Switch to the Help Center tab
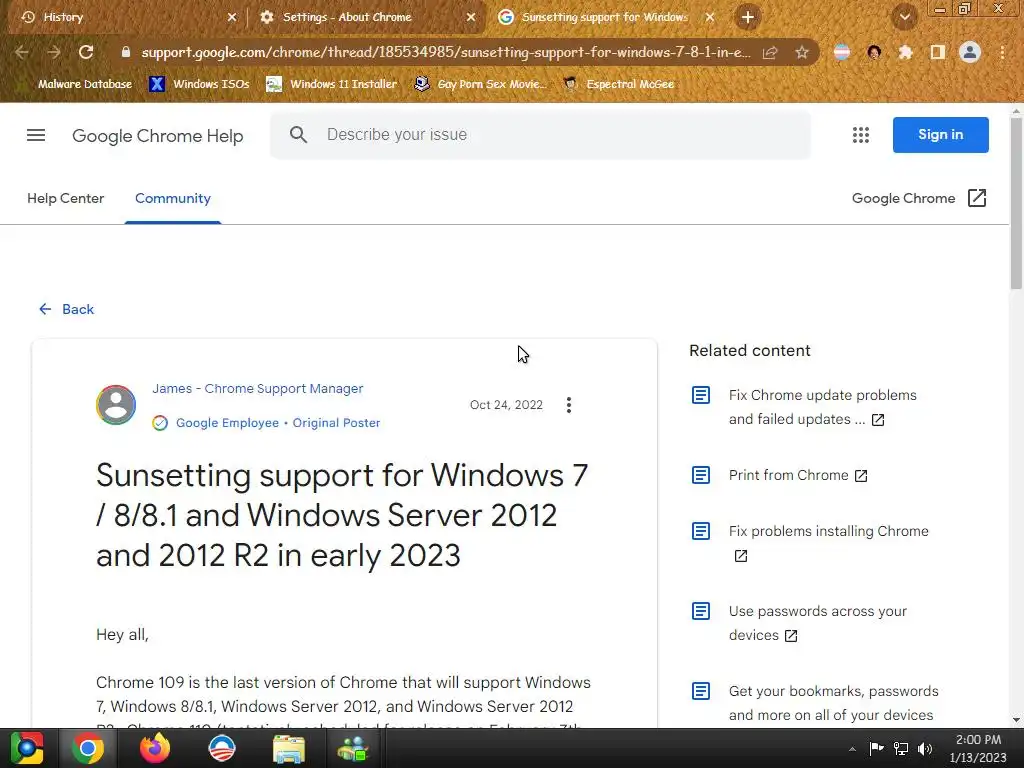1024x768 pixels. (65, 199)
